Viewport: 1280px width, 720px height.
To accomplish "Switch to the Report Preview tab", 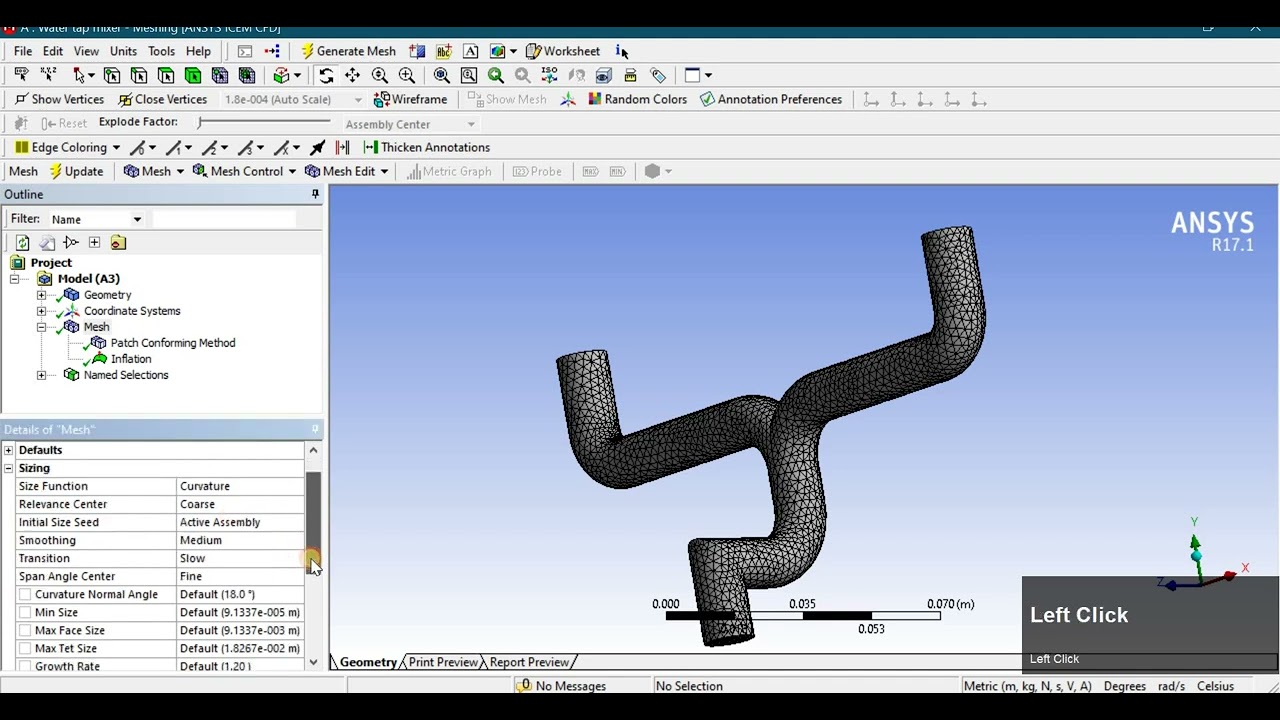I will coord(529,662).
